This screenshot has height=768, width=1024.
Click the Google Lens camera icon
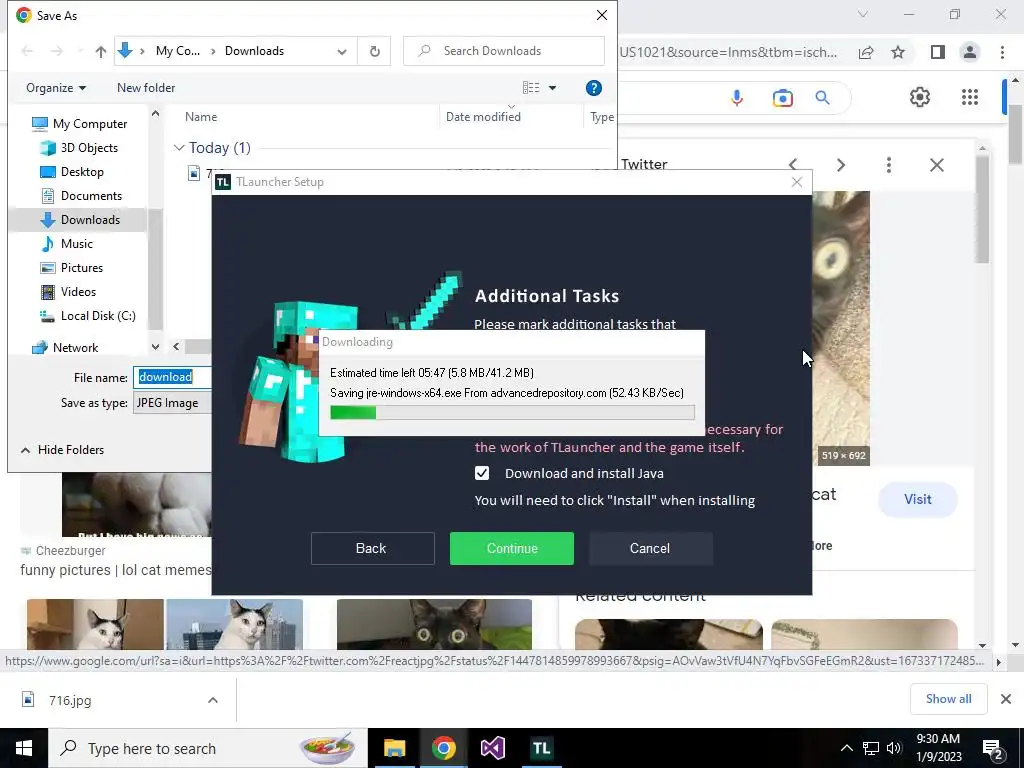782,98
